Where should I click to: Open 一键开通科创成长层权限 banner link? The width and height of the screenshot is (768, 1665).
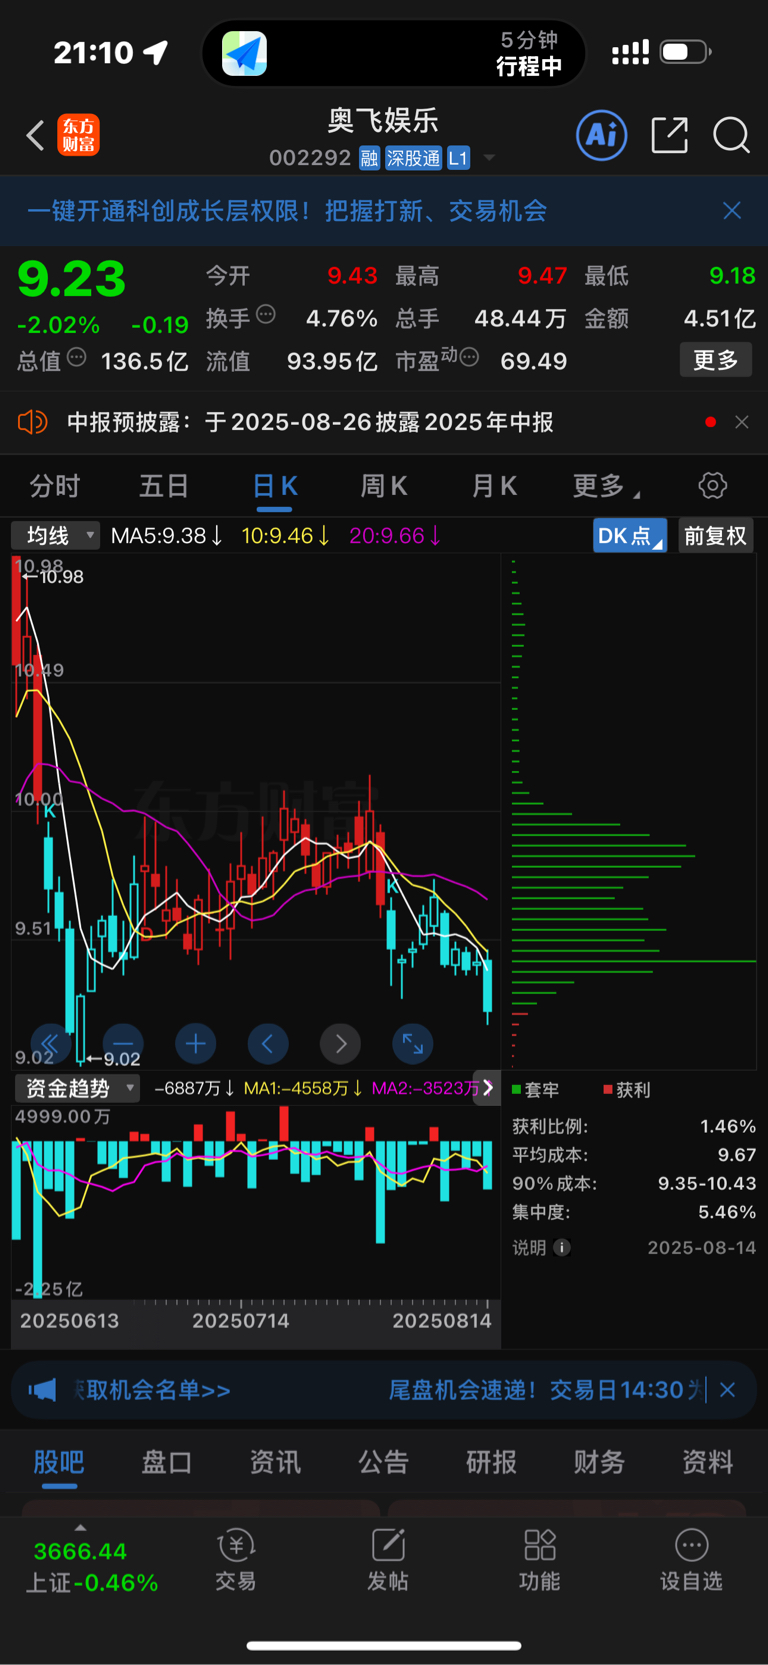coord(287,210)
